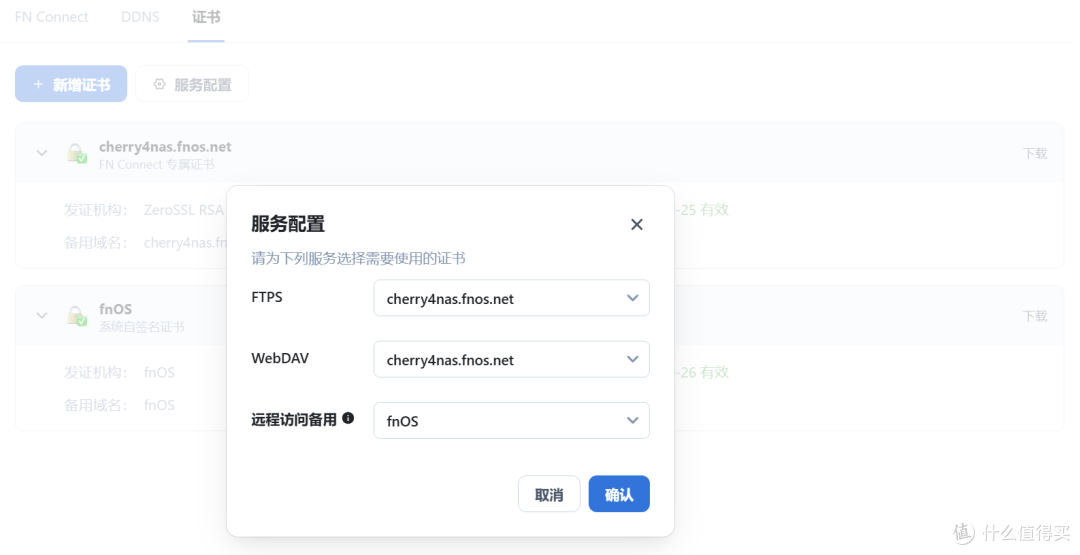Click the gear icon in 服务配置 button
This screenshot has width=1080, height=555.
(159, 84)
